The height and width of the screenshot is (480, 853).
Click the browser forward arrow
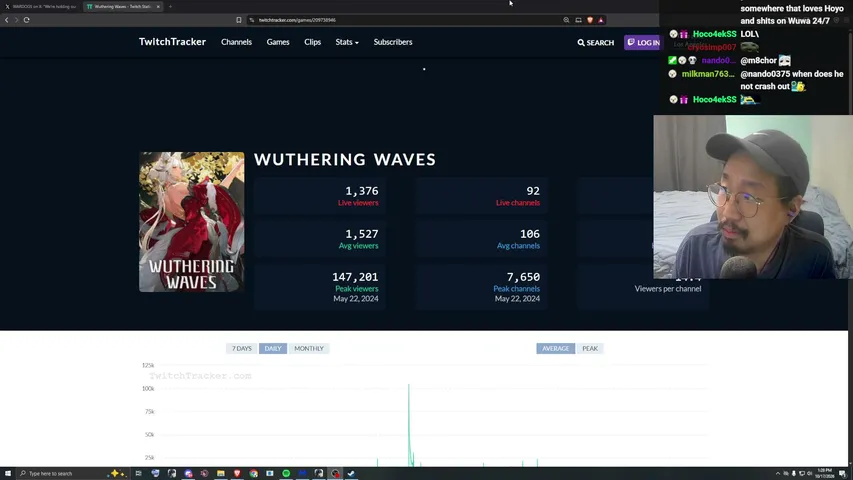coord(16,20)
